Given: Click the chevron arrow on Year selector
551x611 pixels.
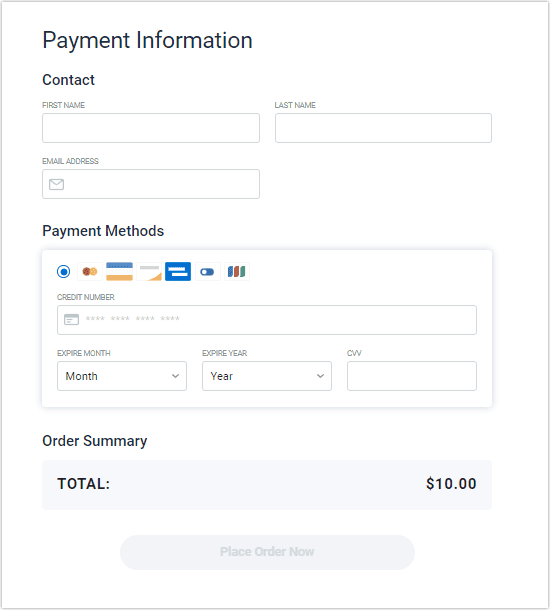Looking at the screenshot, I should [x=320, y=376].
